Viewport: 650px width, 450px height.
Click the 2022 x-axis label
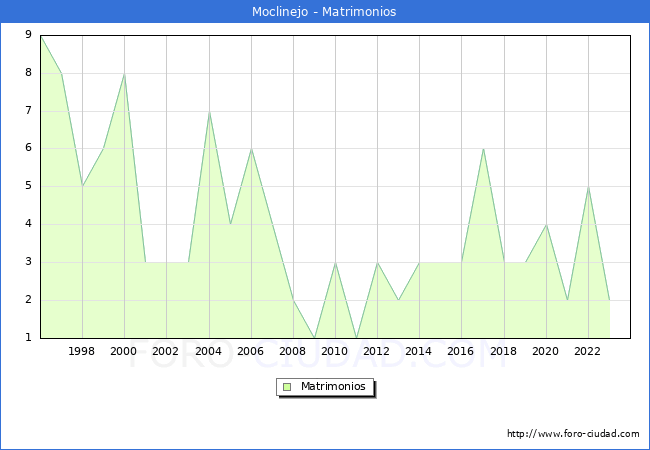(587, 351)
